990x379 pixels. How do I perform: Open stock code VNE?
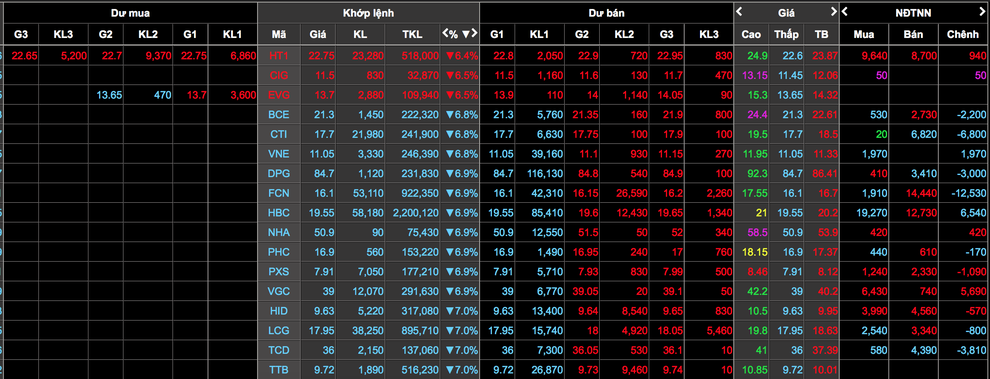click(278, 153)
